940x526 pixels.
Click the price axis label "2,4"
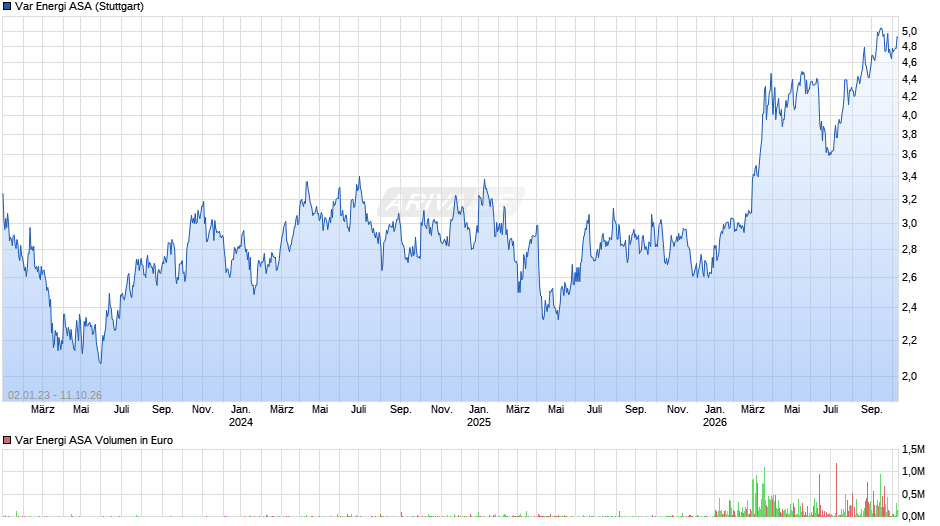click(x=909, y=308)
